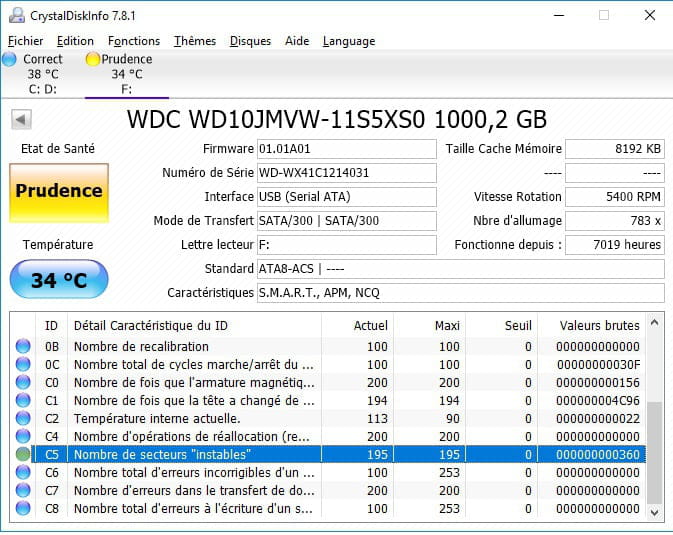
Task: Click the Lettre lecteur F: field
Action: (347, 245)
